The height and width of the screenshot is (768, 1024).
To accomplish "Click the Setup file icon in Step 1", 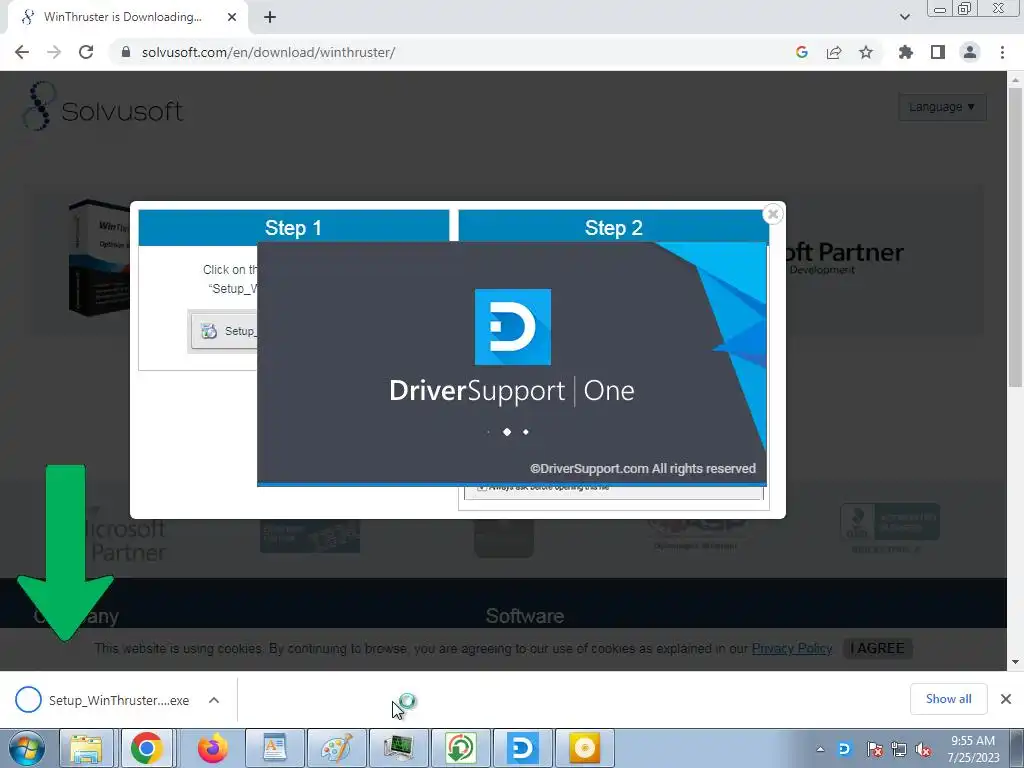I will [209, 331].
